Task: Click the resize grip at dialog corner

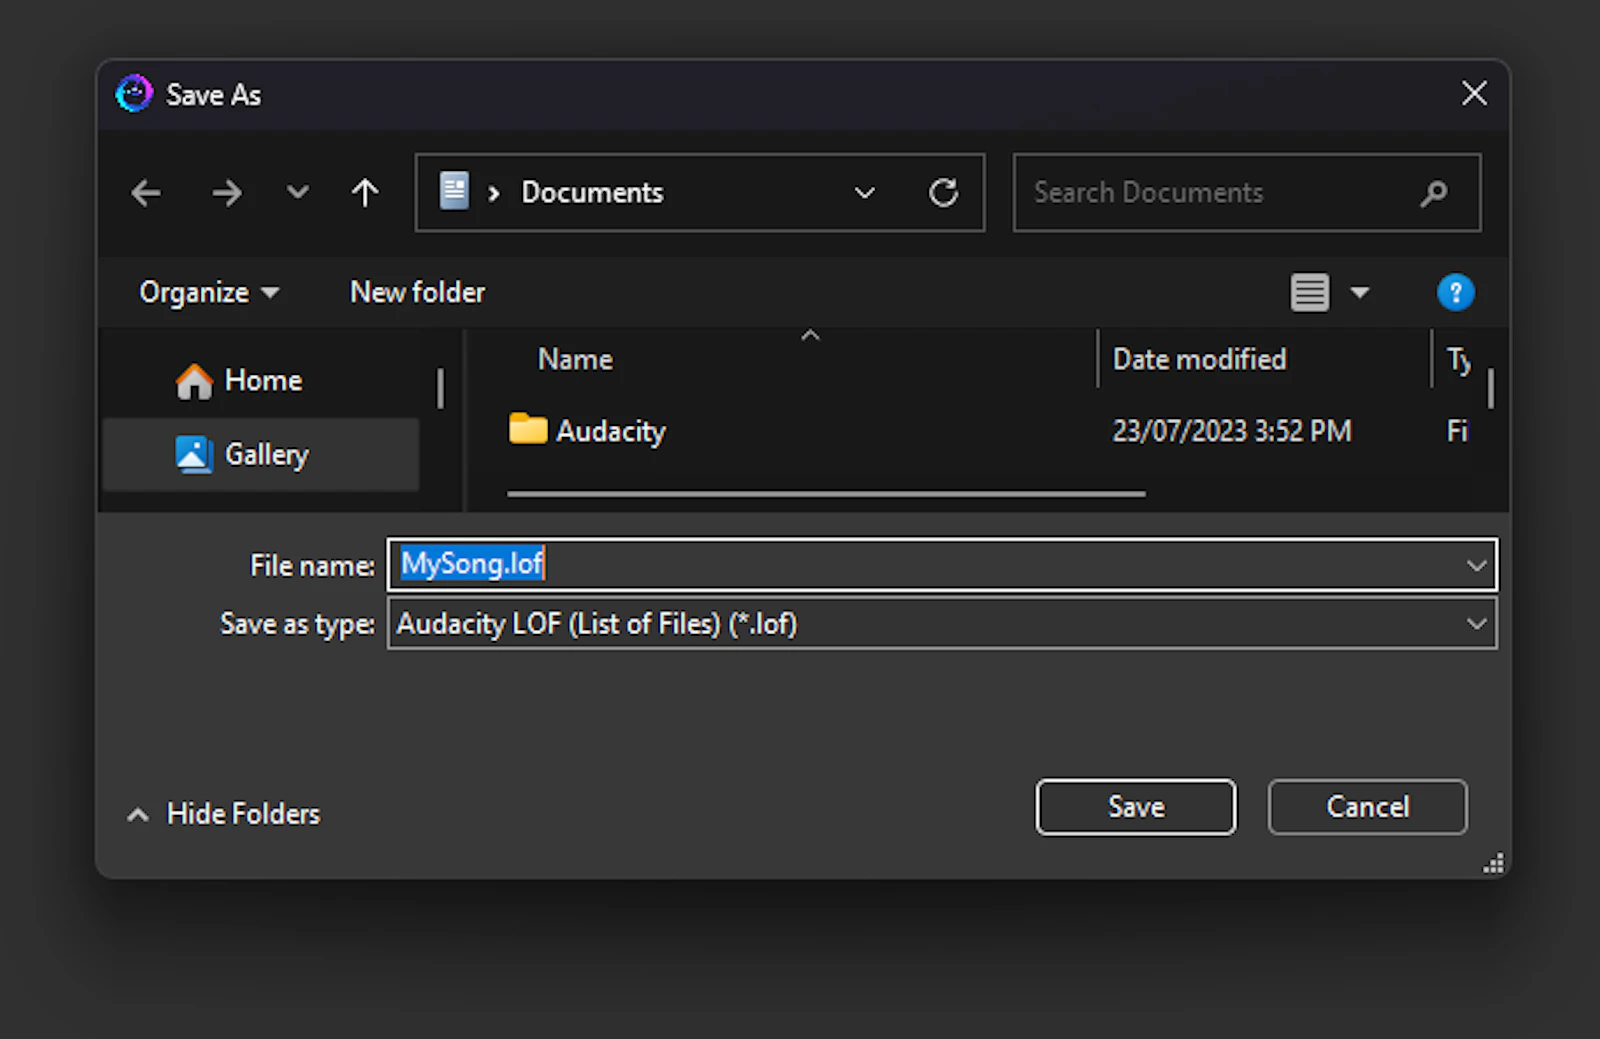Action: (x=1494, y=865)
